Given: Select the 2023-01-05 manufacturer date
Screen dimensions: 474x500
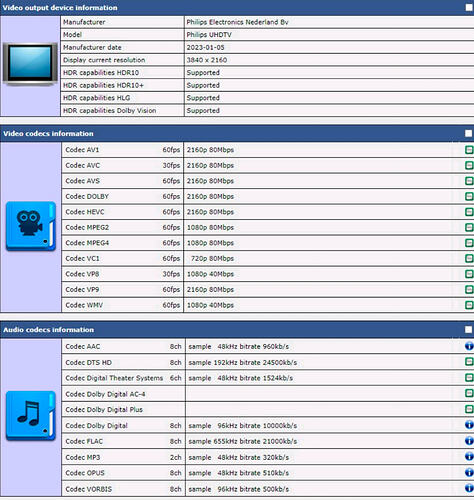Looking at the screenshot, I should (205, 47).
